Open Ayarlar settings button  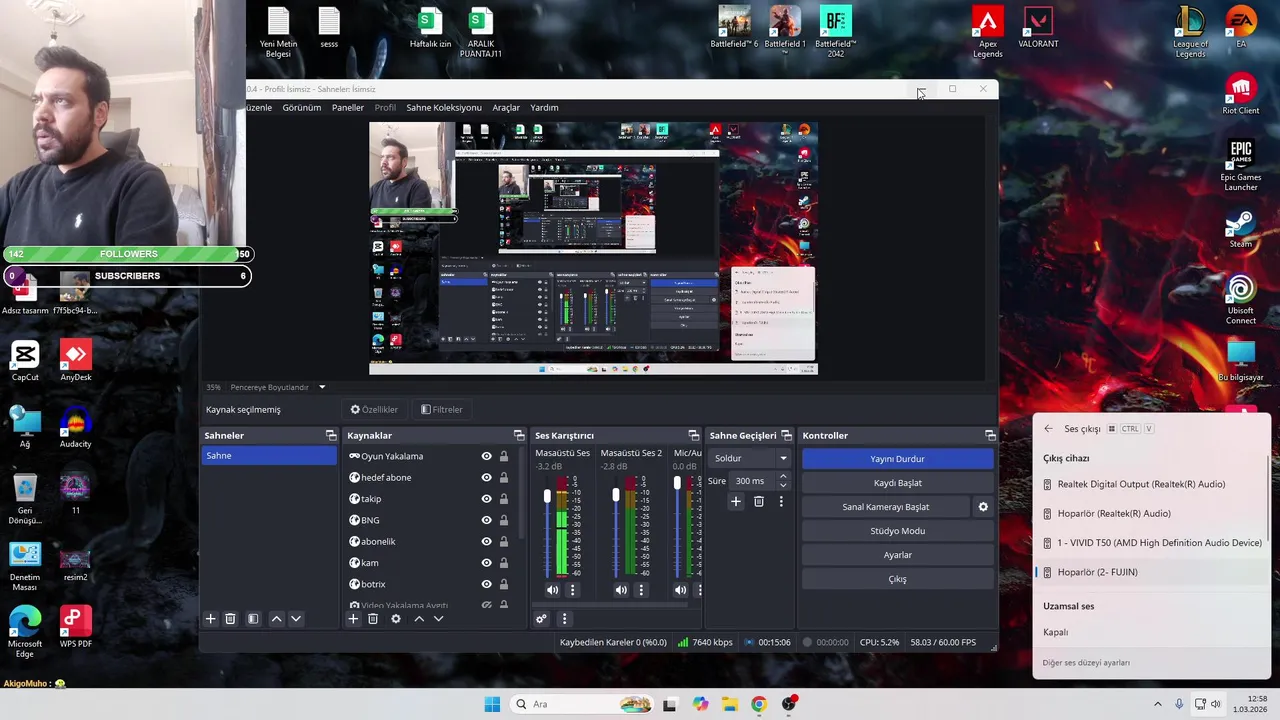pyautogui.click(x=897, y=555)
